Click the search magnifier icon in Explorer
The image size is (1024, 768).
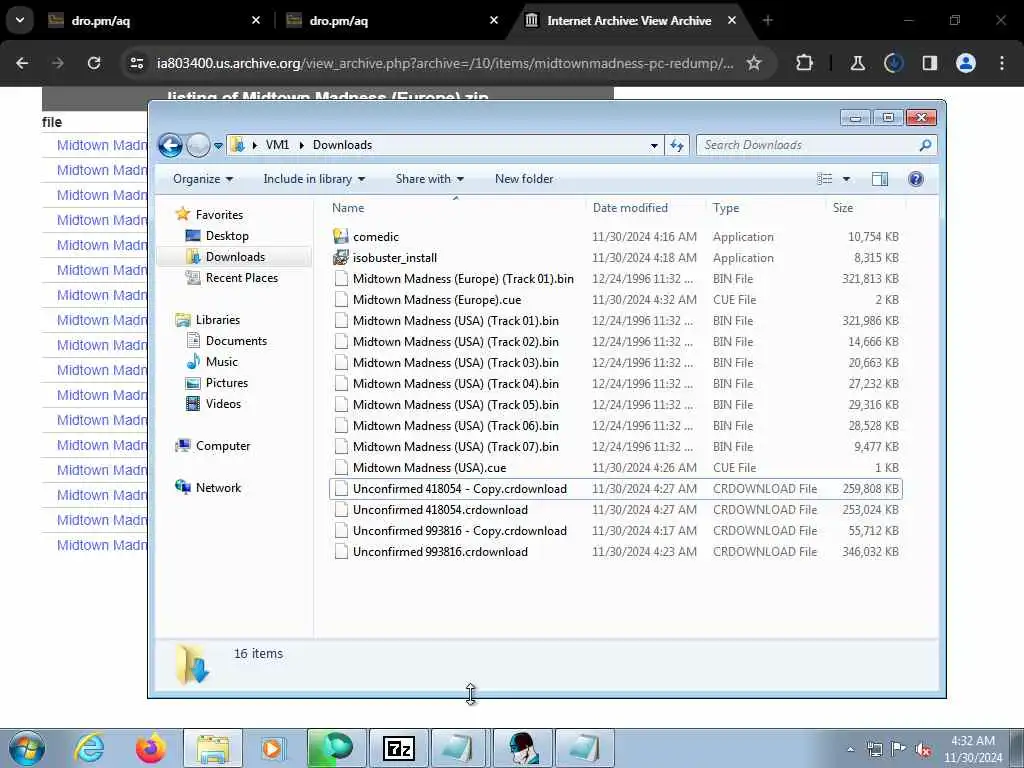(925, 145)
